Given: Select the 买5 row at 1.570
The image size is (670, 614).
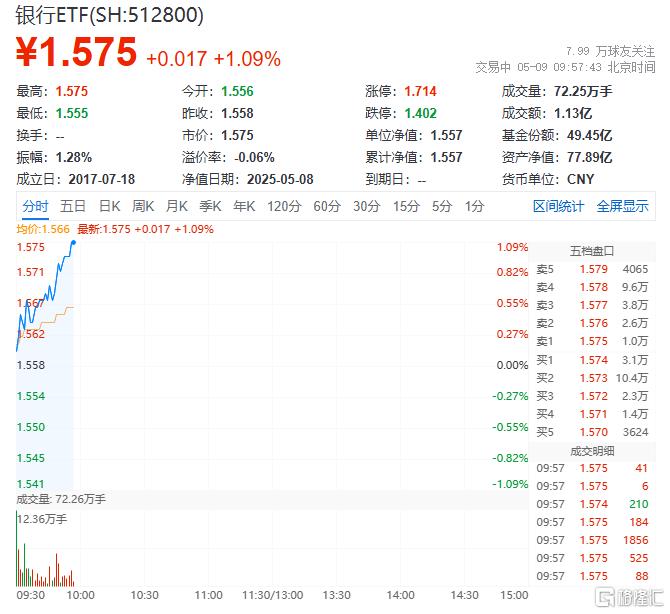Looking at the screenshot, I should coord(592,432).
